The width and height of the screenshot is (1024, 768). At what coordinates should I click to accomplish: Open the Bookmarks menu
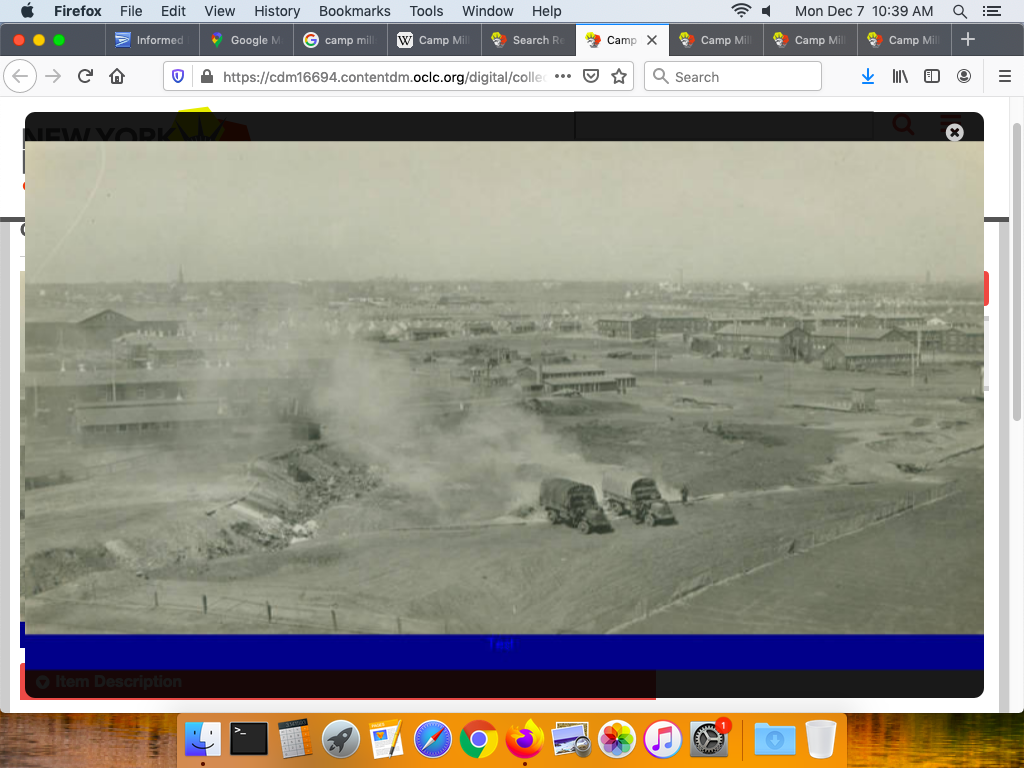(354, 11)
